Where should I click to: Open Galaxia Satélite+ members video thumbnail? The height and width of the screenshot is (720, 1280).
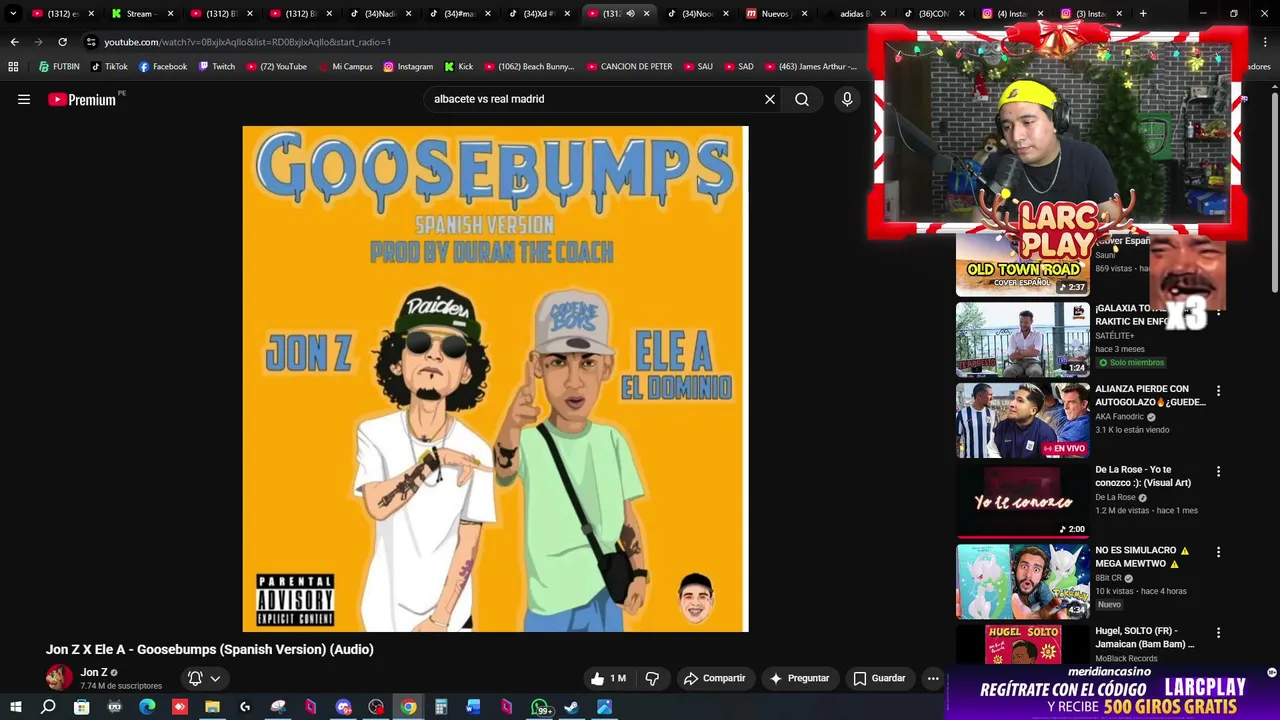[x=1022, y=339]
